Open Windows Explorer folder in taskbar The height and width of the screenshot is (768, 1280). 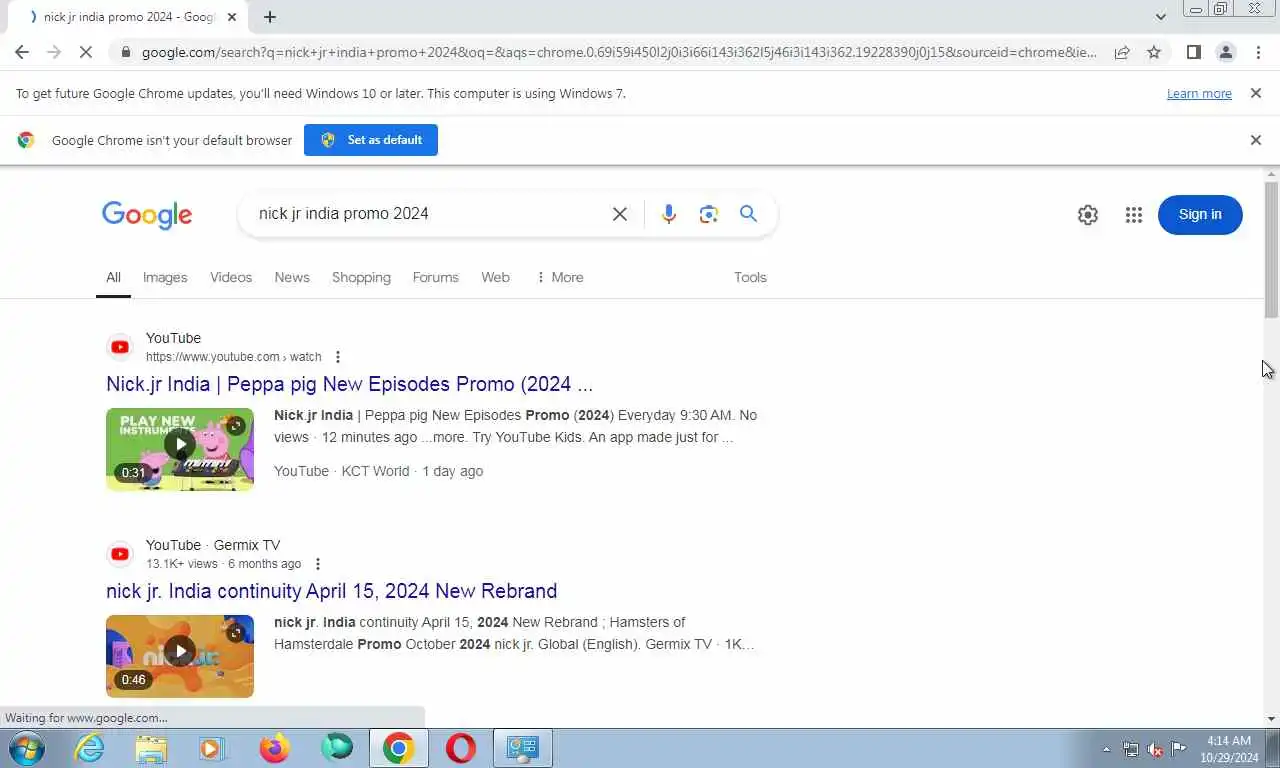click(x=151, y=748)
